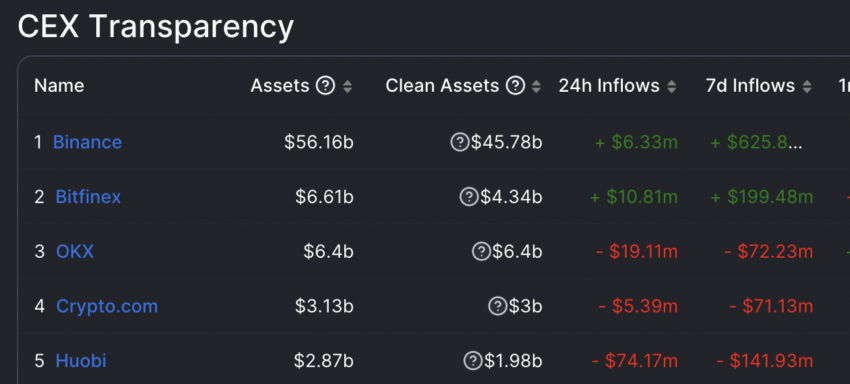Click the question icon beside Bitfinex $4.34b
850x384 pixels.
(469, 197)
